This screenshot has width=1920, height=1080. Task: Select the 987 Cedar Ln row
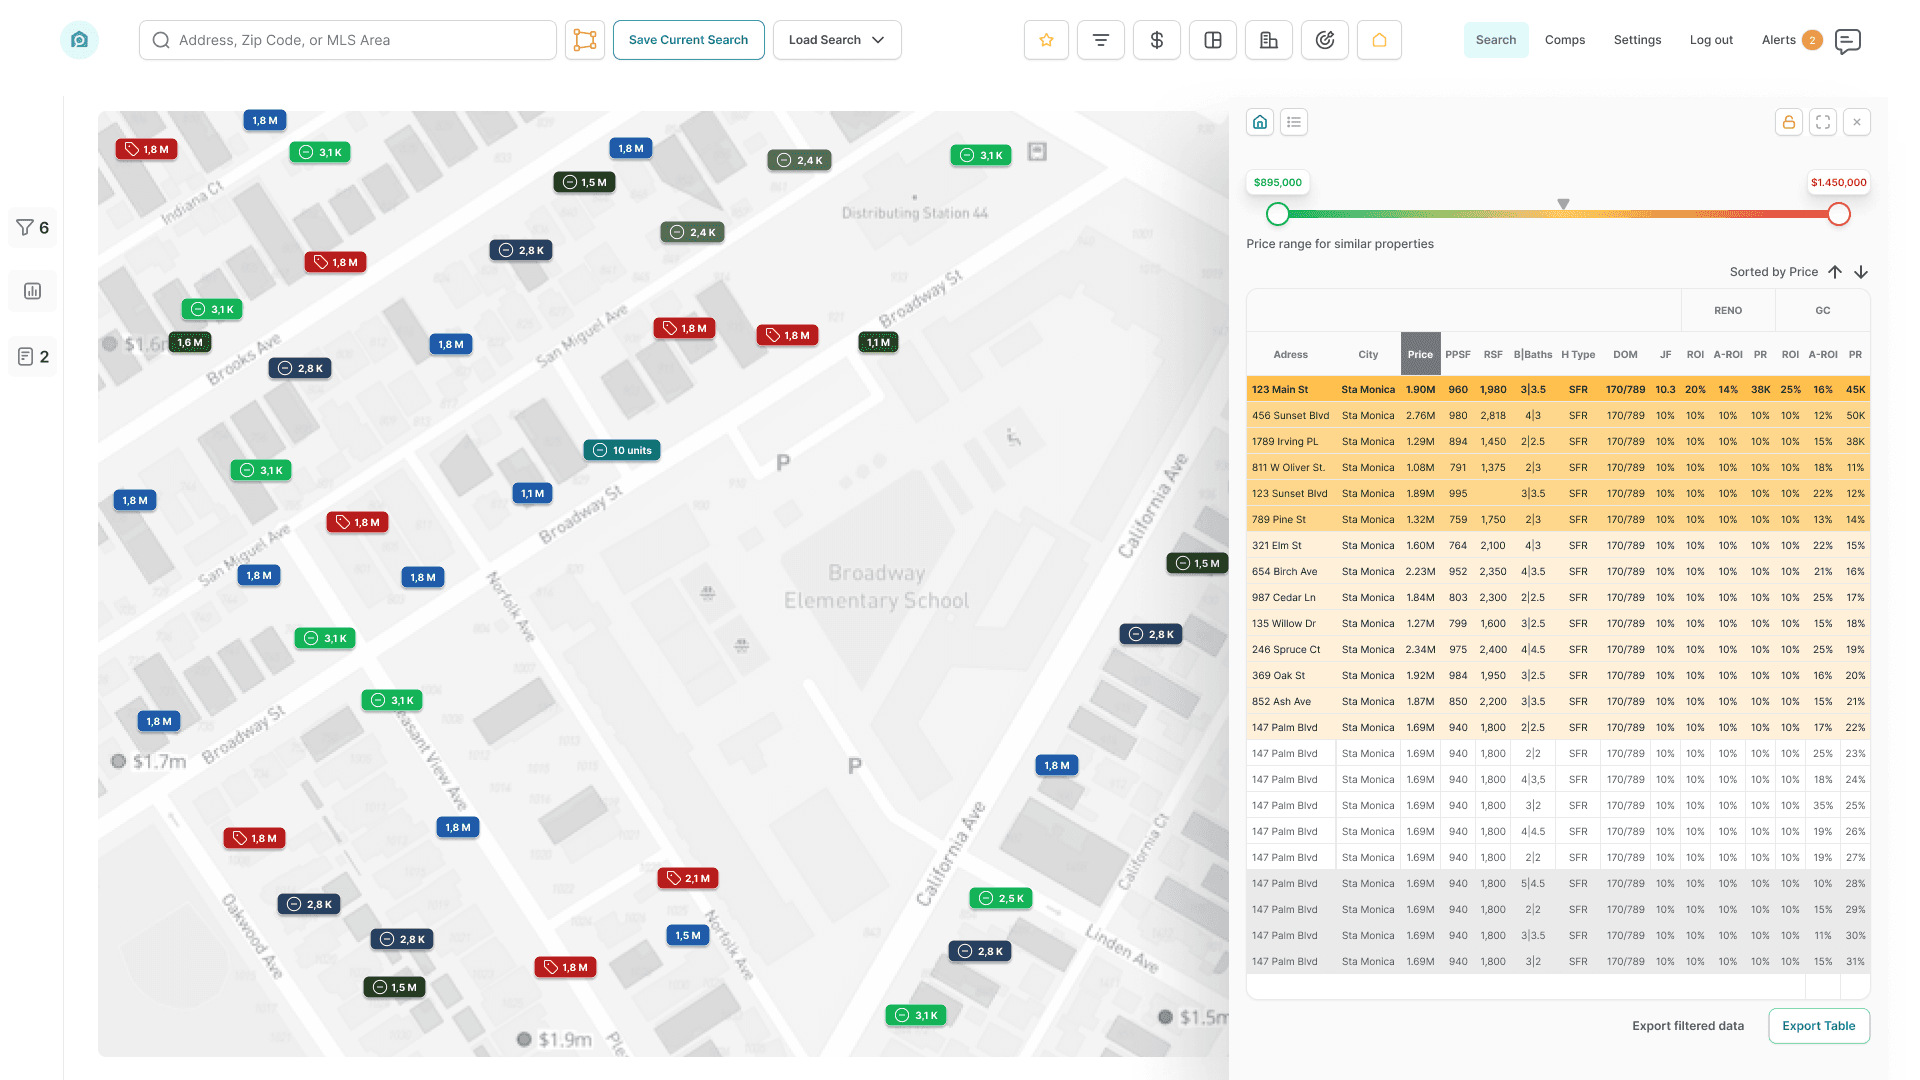[x=1558, y=598]
